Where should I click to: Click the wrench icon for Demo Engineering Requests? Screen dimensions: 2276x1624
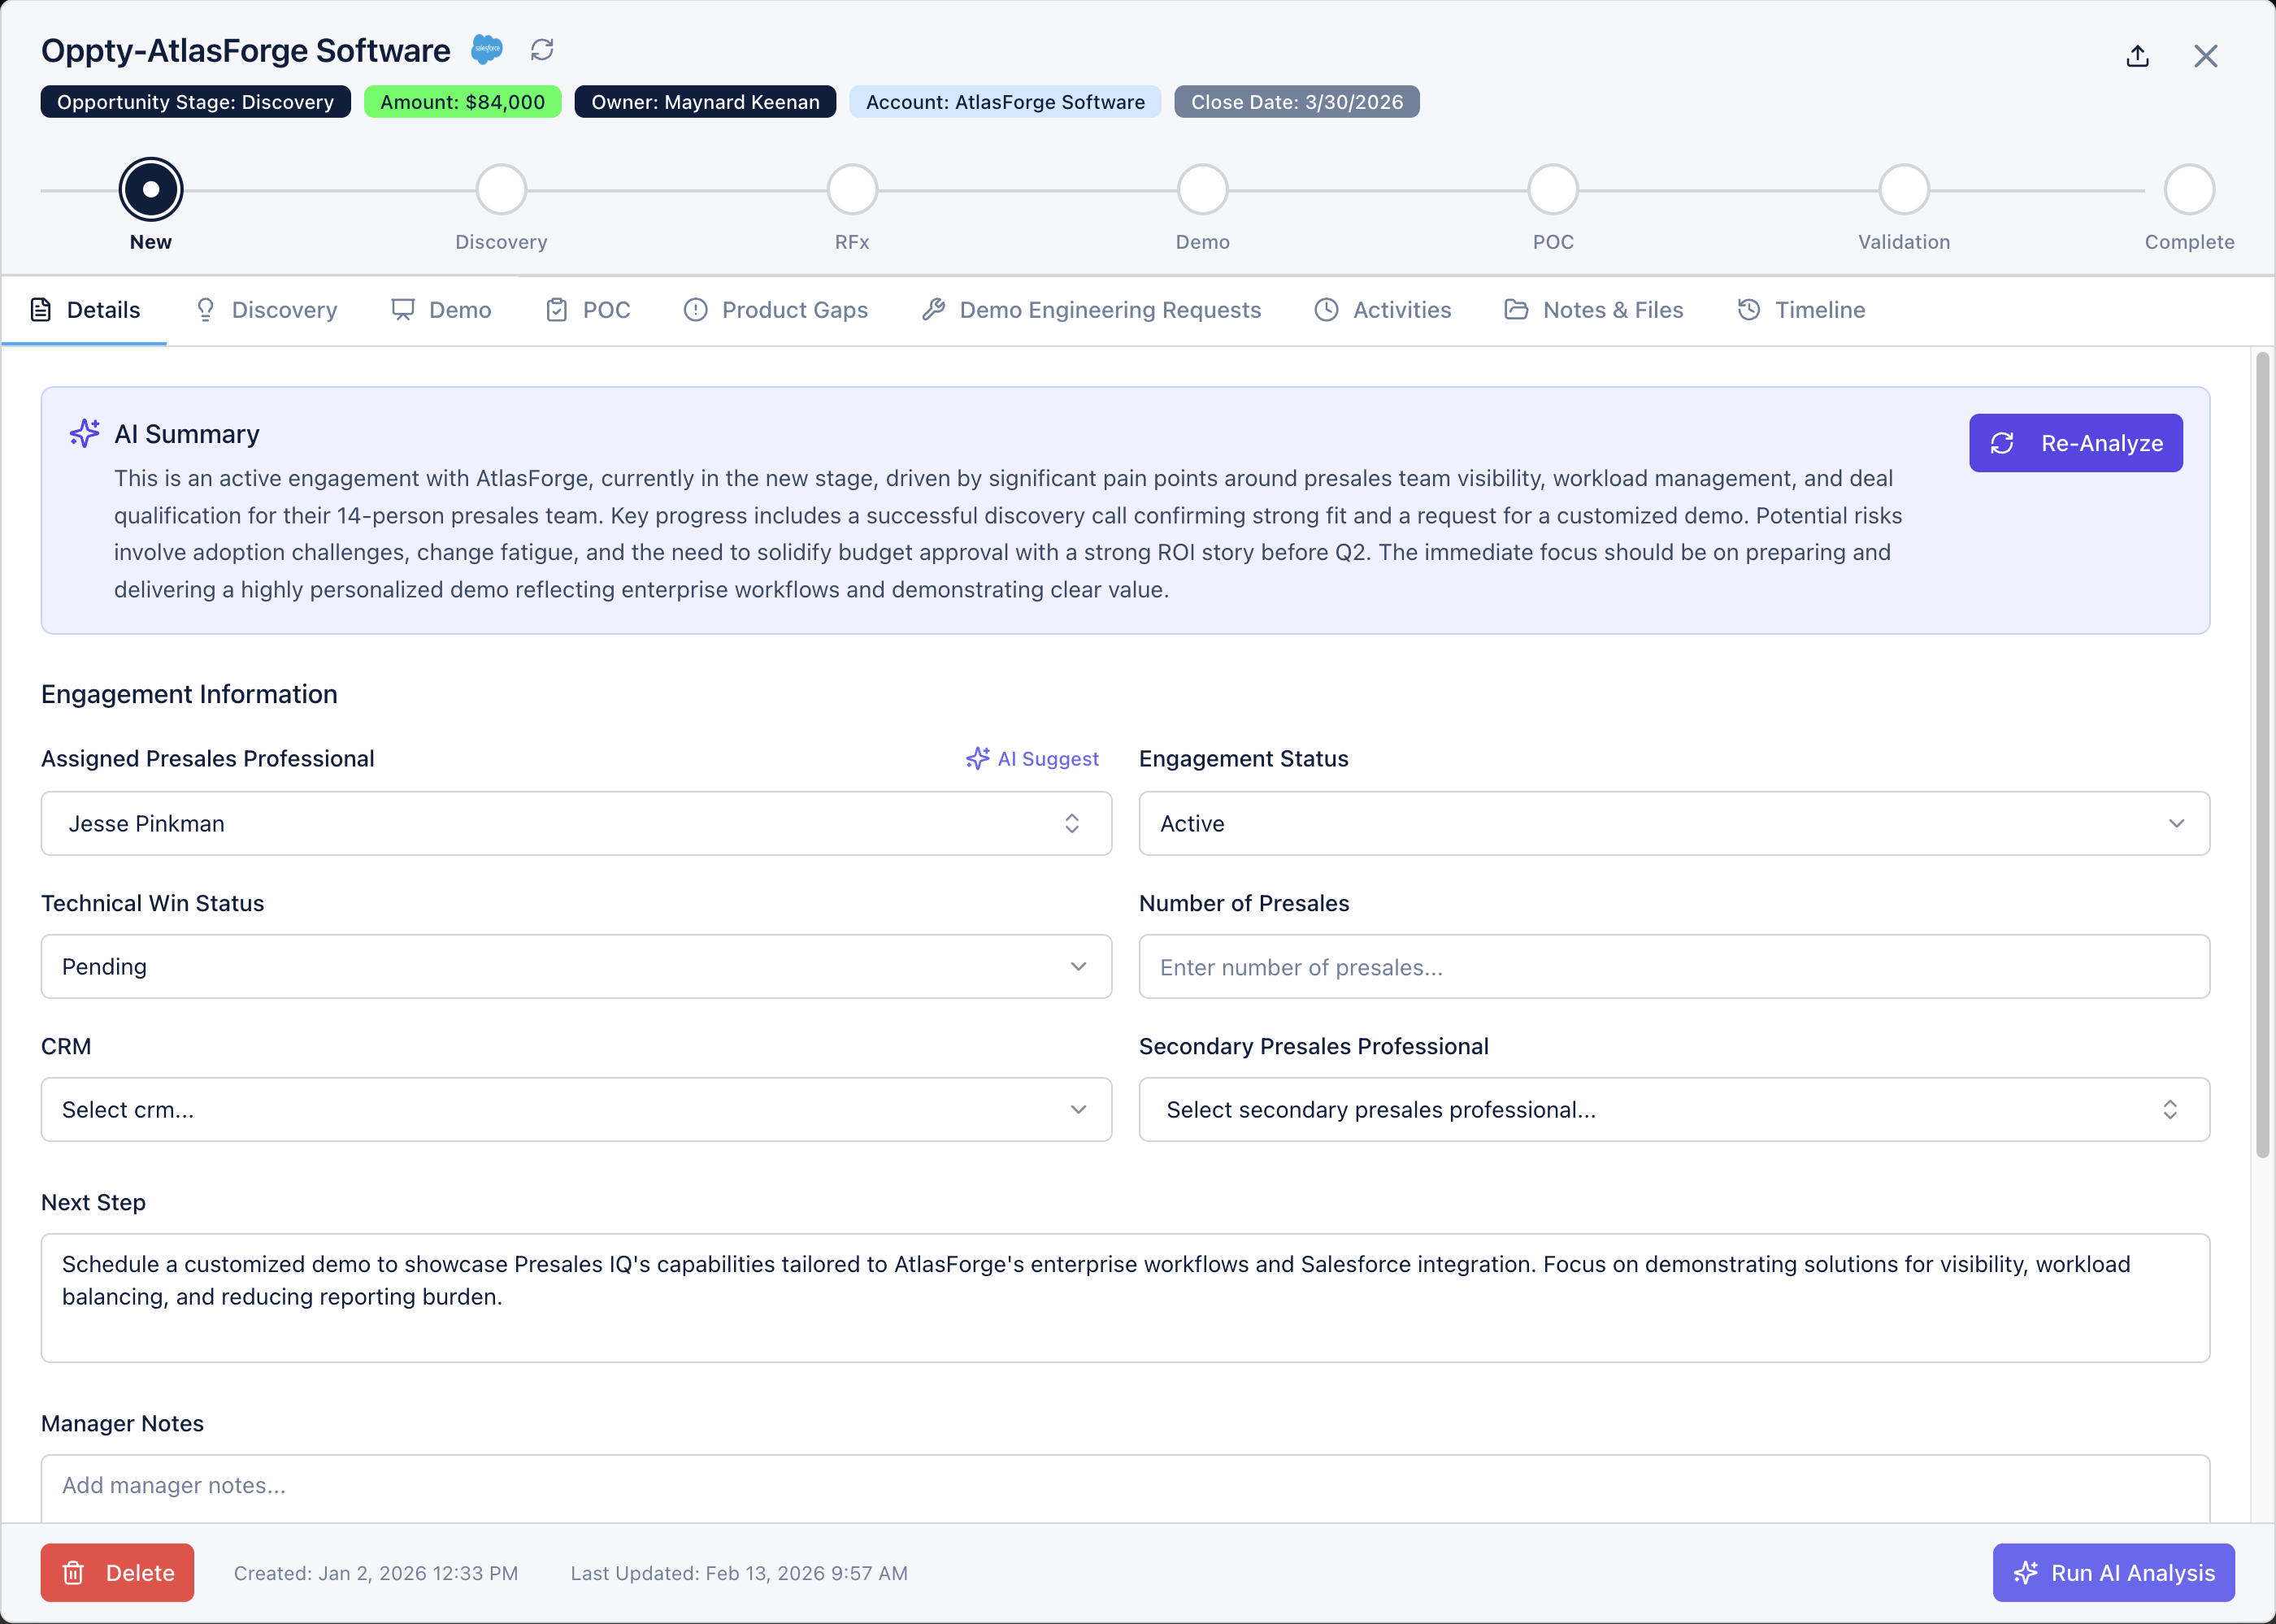[x=933, y=310]
